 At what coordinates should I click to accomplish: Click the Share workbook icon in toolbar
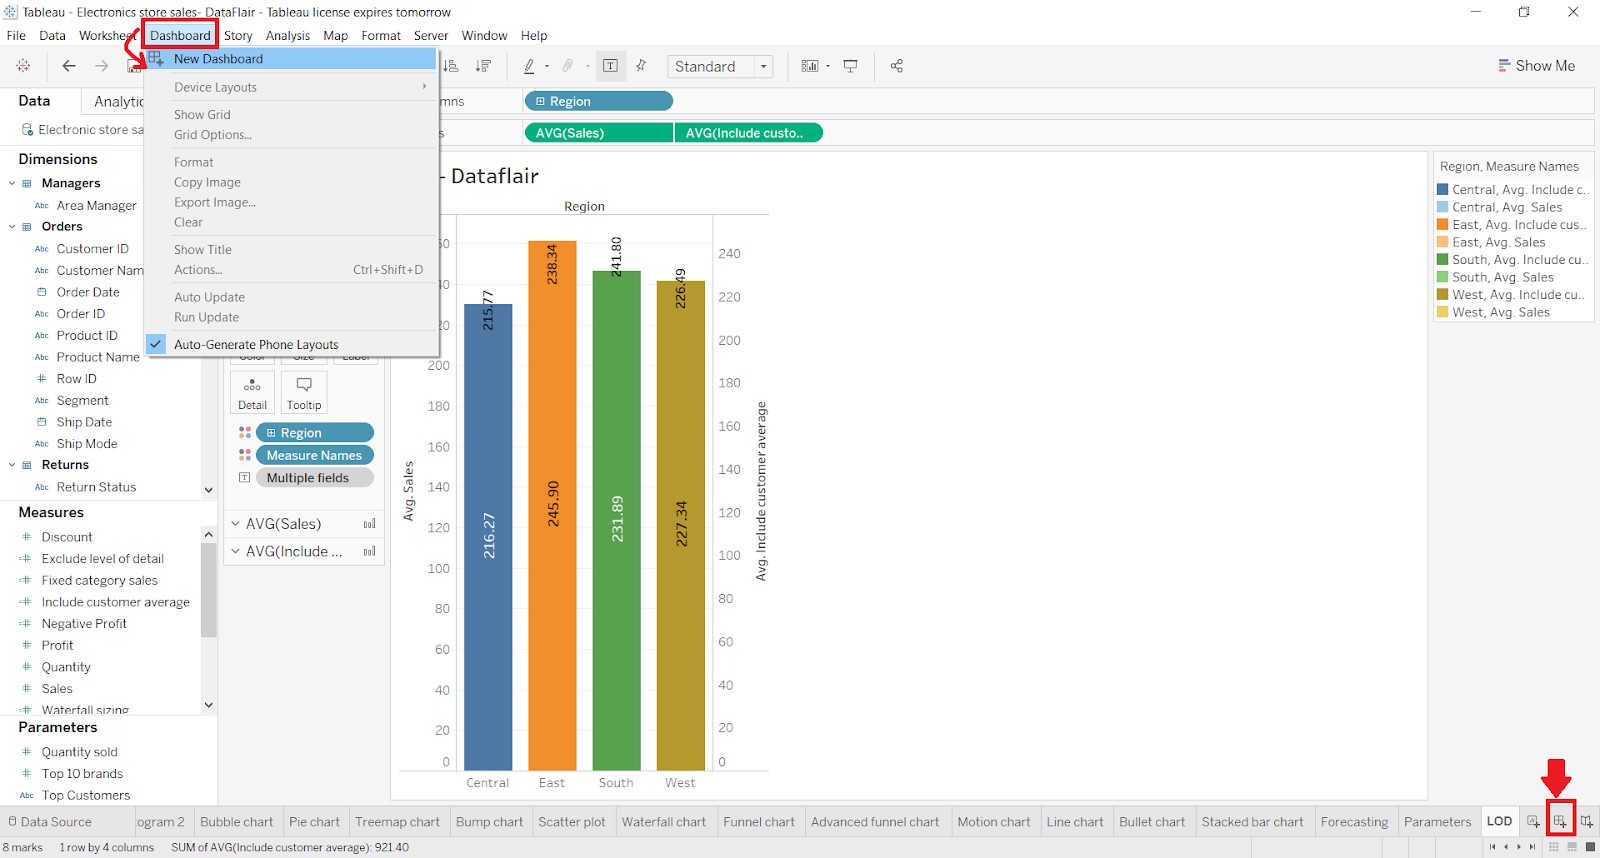(896, 66)
